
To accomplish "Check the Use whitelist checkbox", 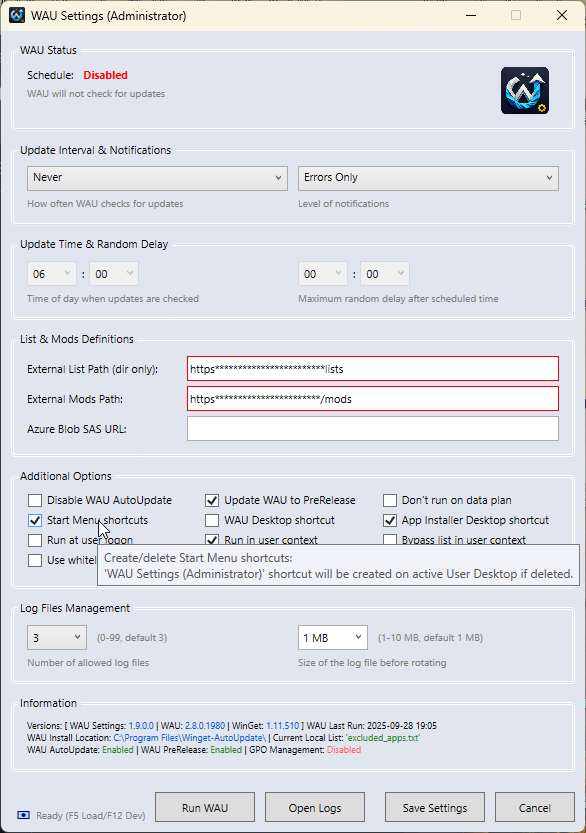I will coord(35,560).
